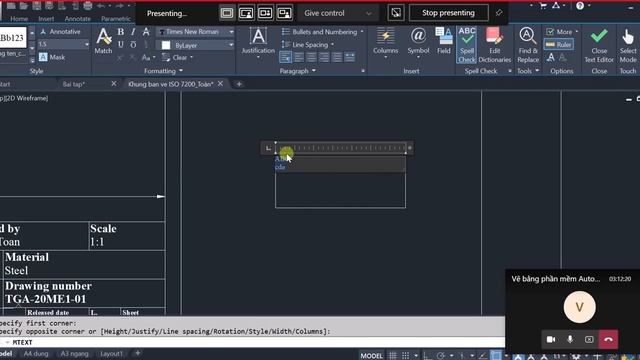The height and width of the screenshot is (360, 640).
Task: Apply distribute paragraph alignment
Action: coord(350,57)
